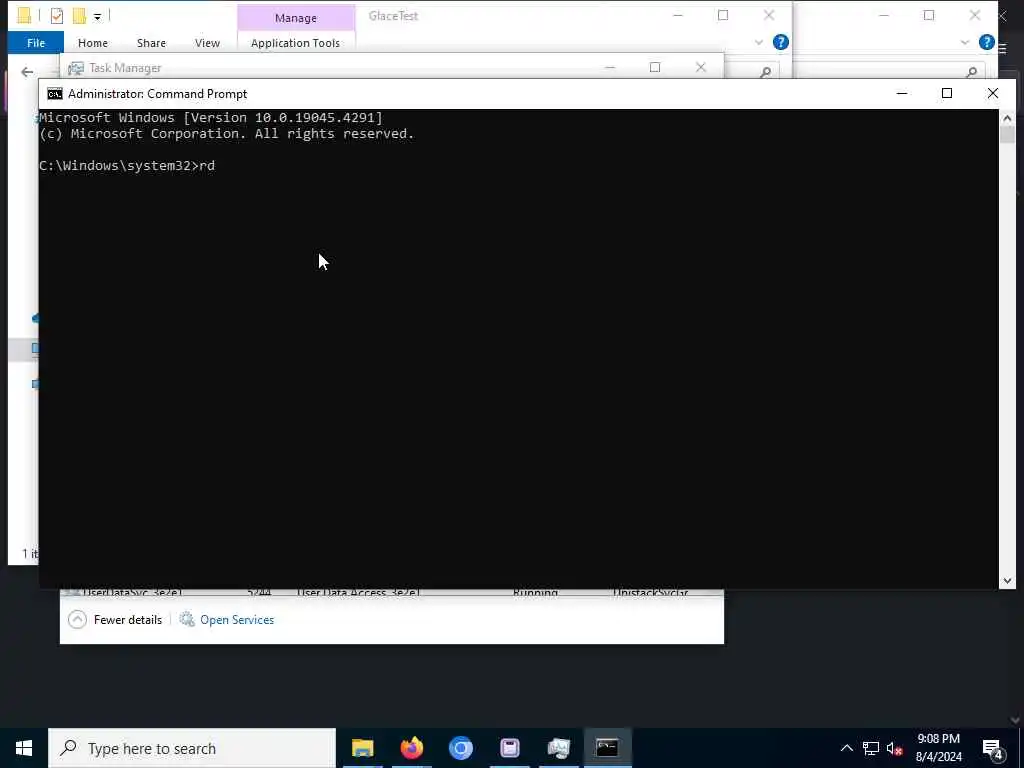Click search magnifier in the rightmost background window
1024x768 pixels.
pyautogui.click(x=972, y=72)
